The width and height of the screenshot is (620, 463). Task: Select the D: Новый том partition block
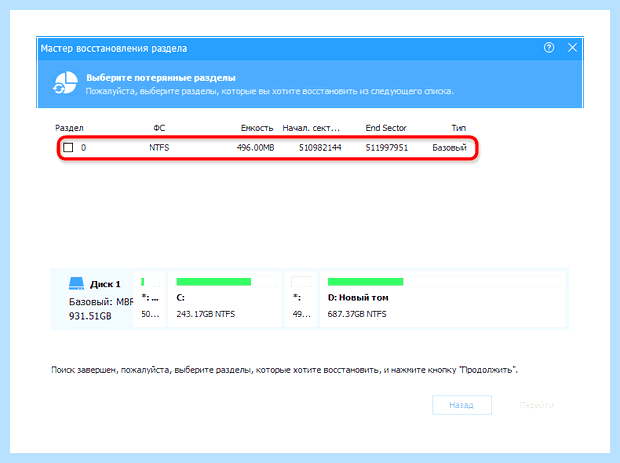click(444, 299)
